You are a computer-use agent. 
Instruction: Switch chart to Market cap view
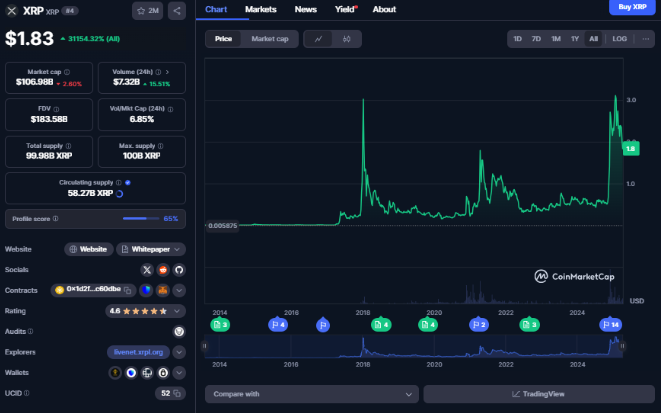[269, 39]
